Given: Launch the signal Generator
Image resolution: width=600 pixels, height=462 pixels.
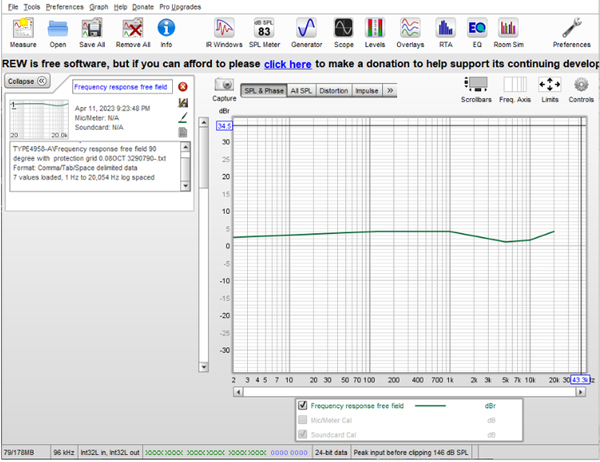Looking at the screenshot, I should point(306,28).
